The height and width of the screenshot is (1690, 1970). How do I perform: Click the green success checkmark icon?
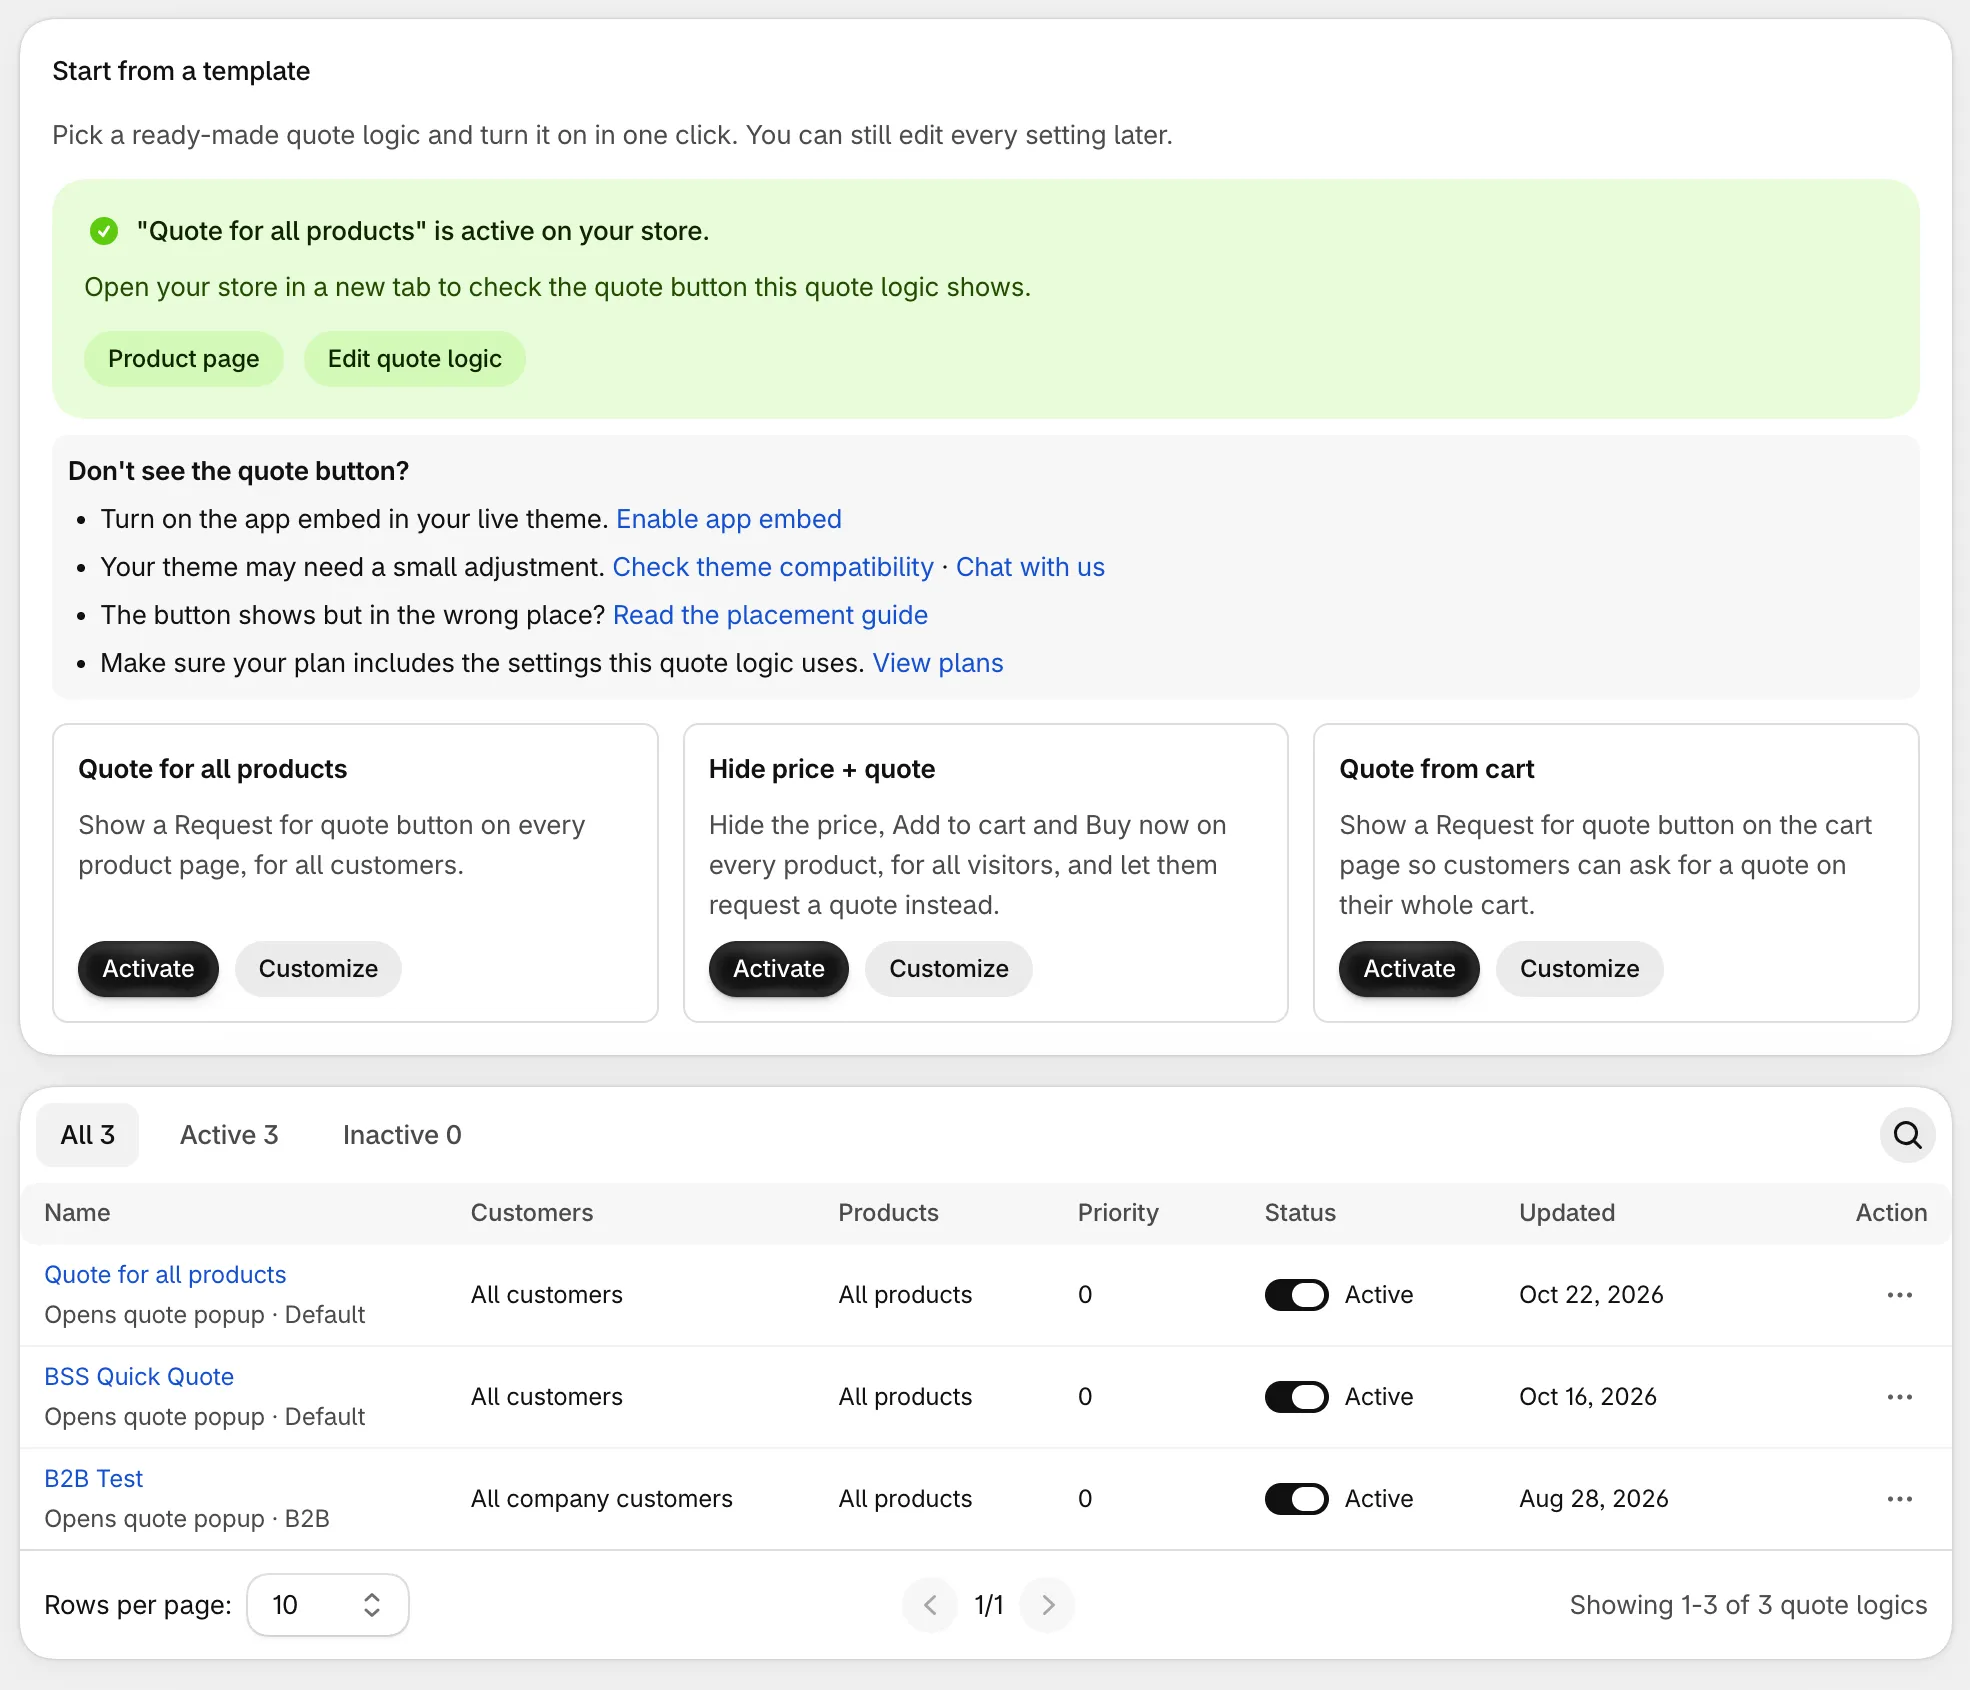(104, 231)
